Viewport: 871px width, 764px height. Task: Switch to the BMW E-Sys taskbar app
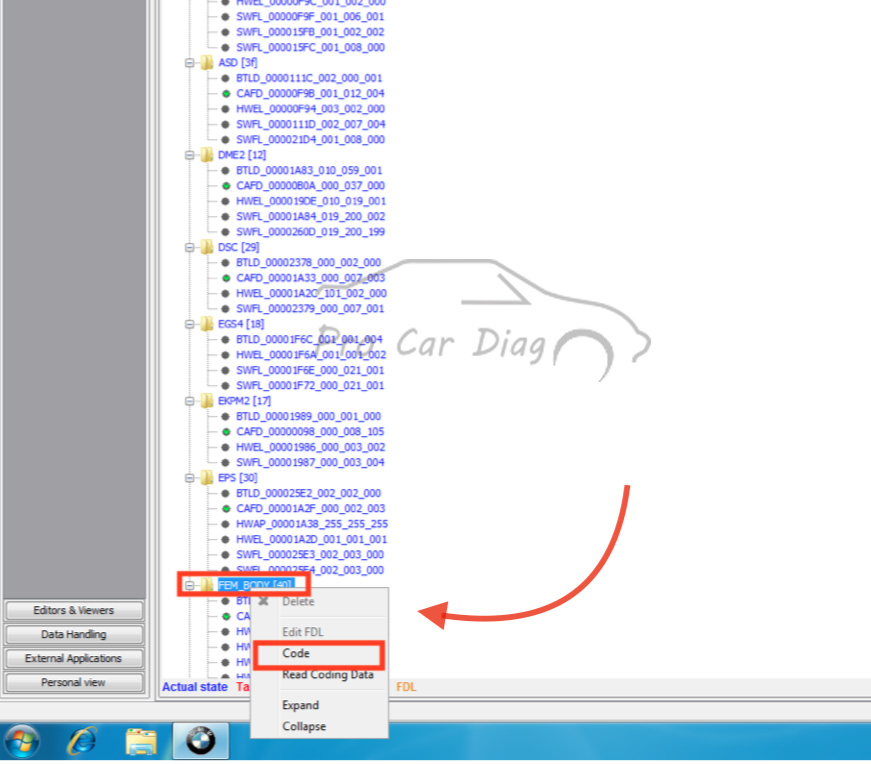201,741
